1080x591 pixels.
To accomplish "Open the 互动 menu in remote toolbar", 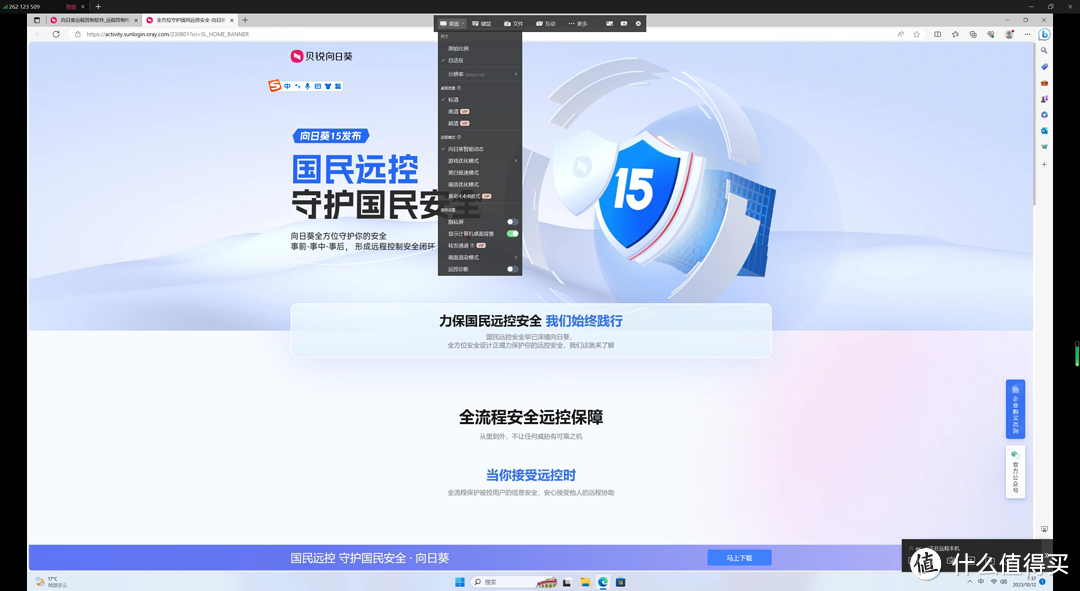I will click(546, 23).
